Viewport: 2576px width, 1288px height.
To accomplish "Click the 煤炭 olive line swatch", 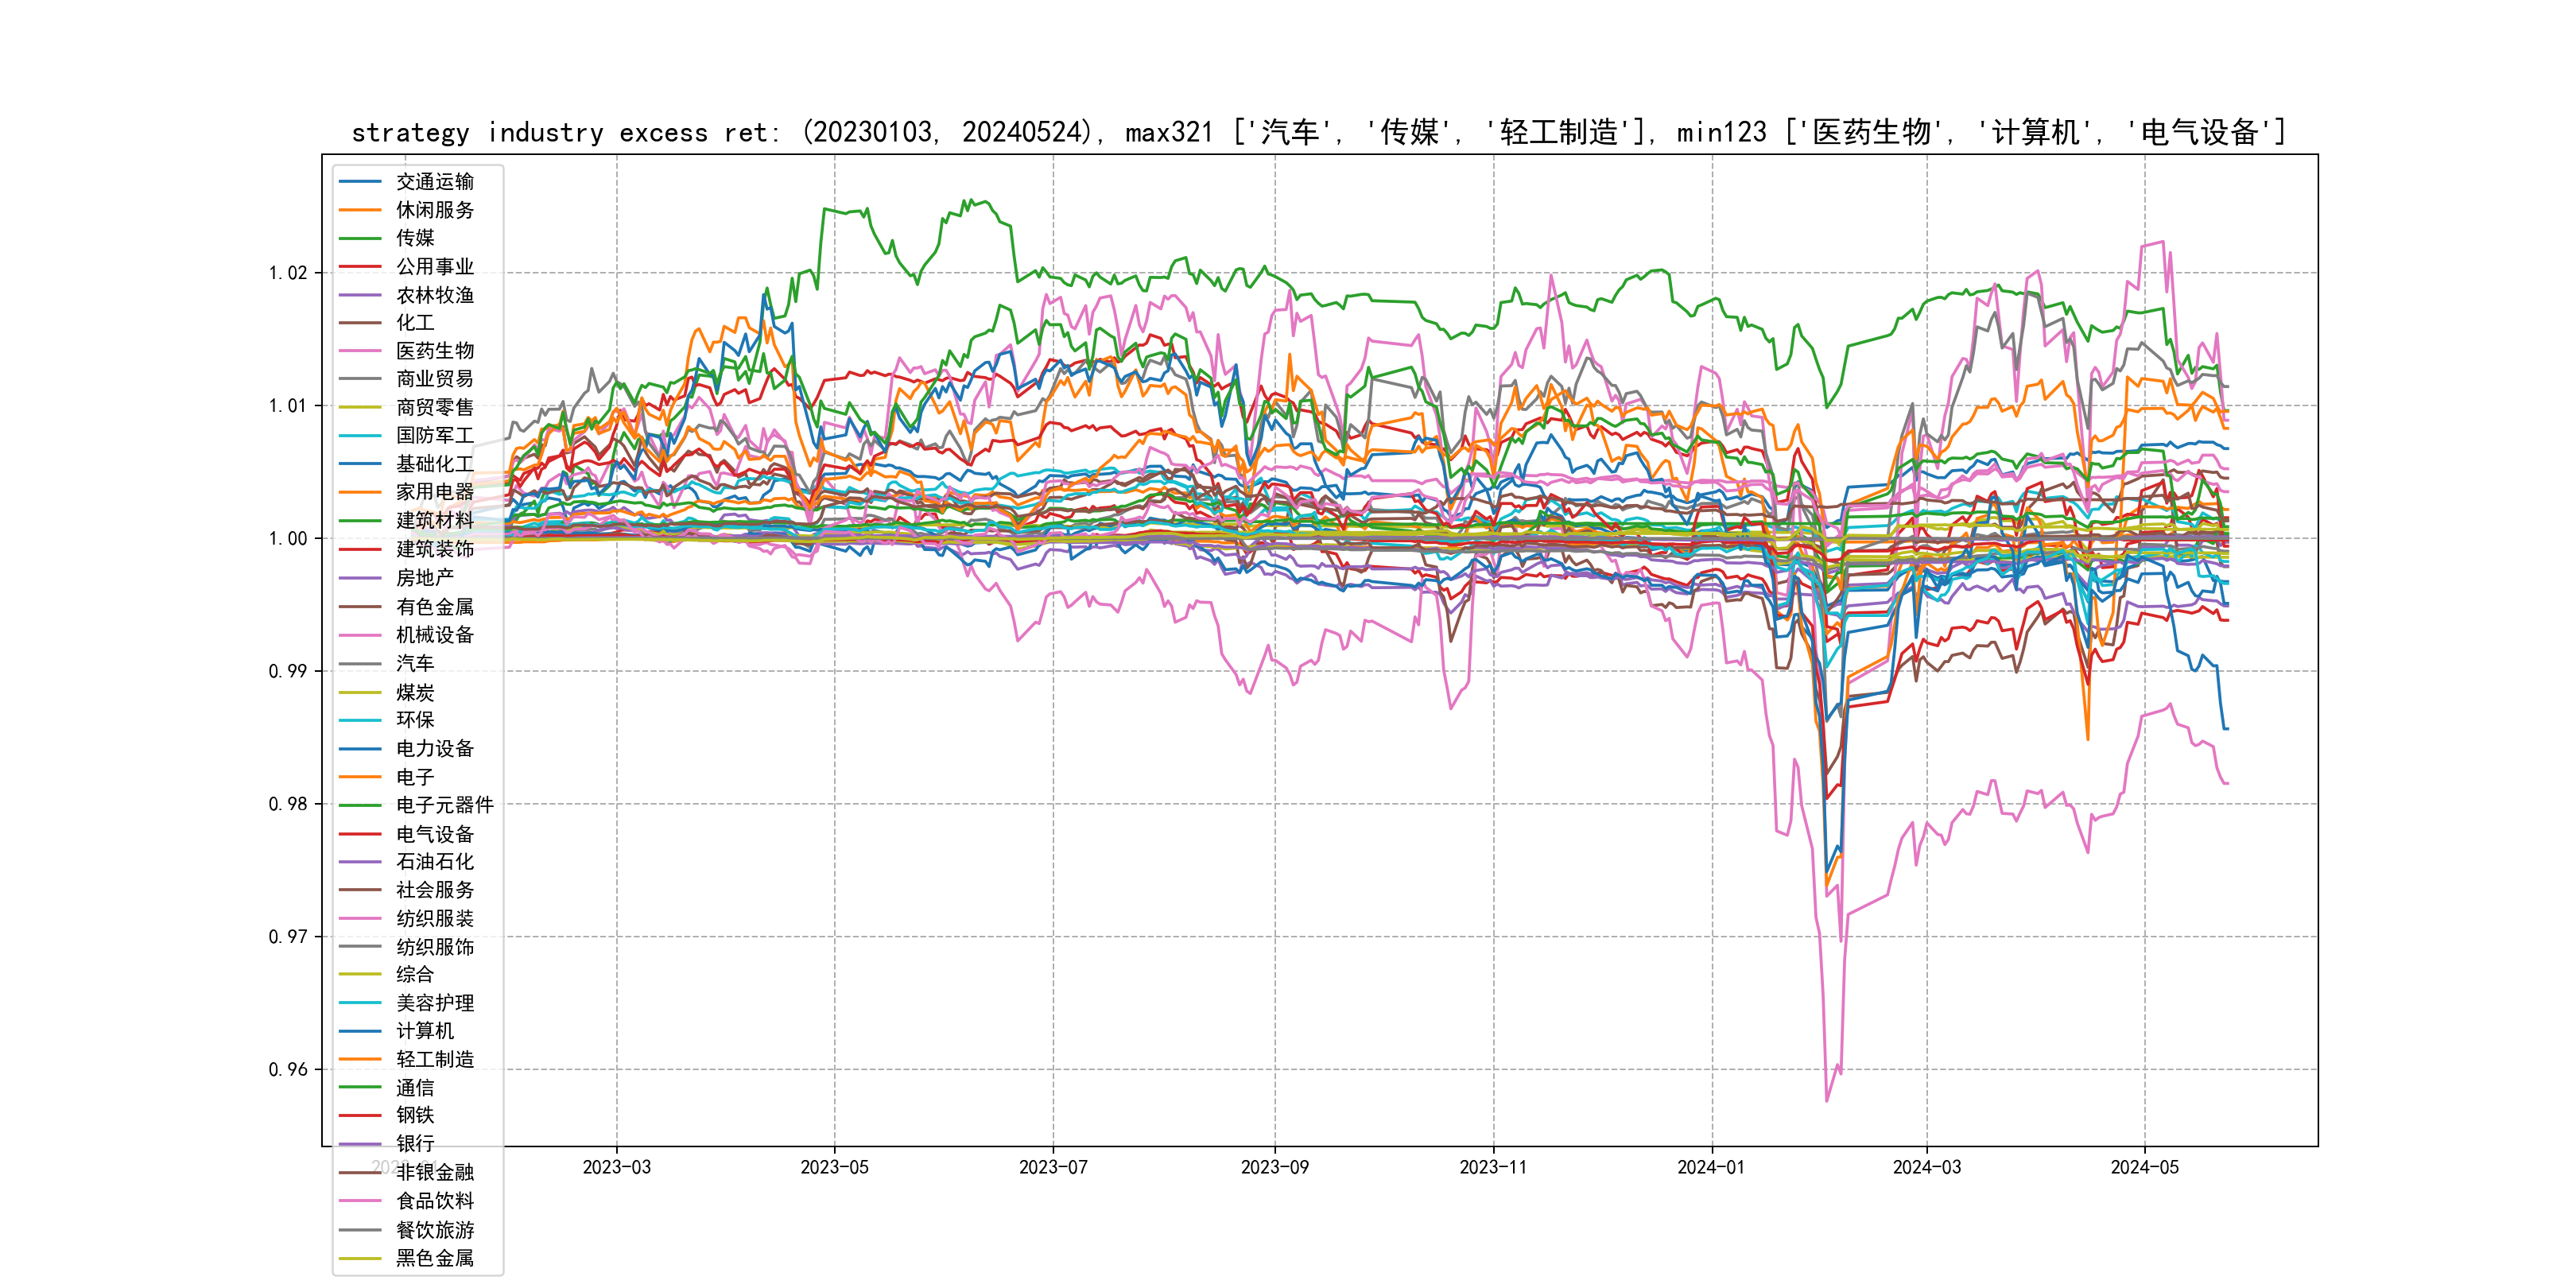I will click(360, 692).
